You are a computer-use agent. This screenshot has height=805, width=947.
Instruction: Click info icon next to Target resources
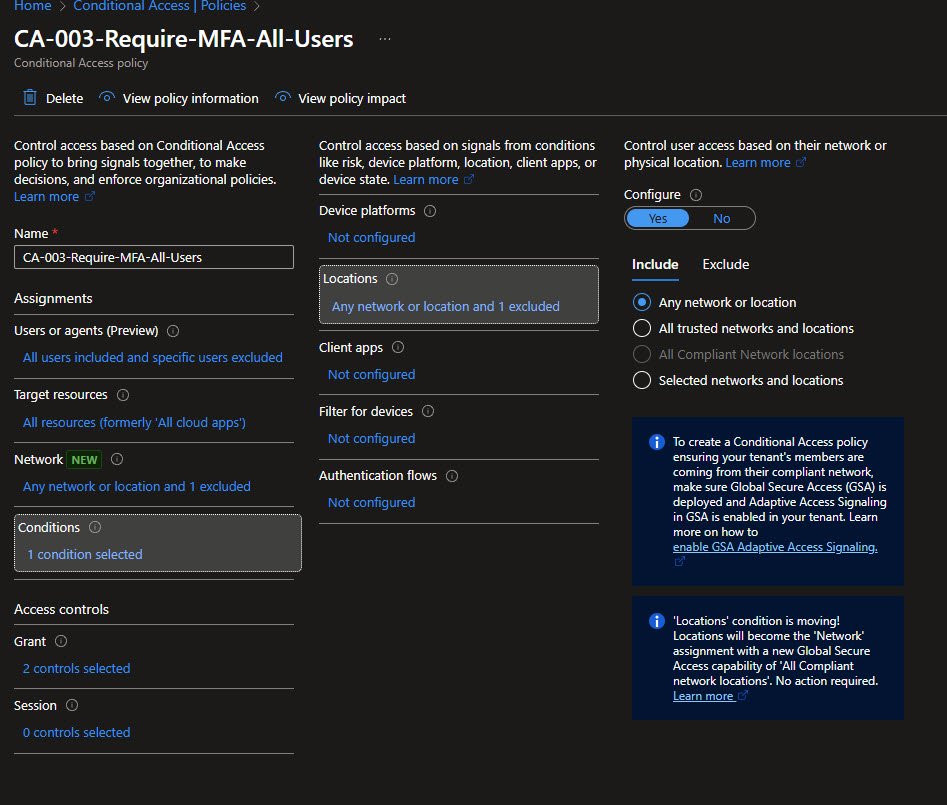tap(123, 395)
